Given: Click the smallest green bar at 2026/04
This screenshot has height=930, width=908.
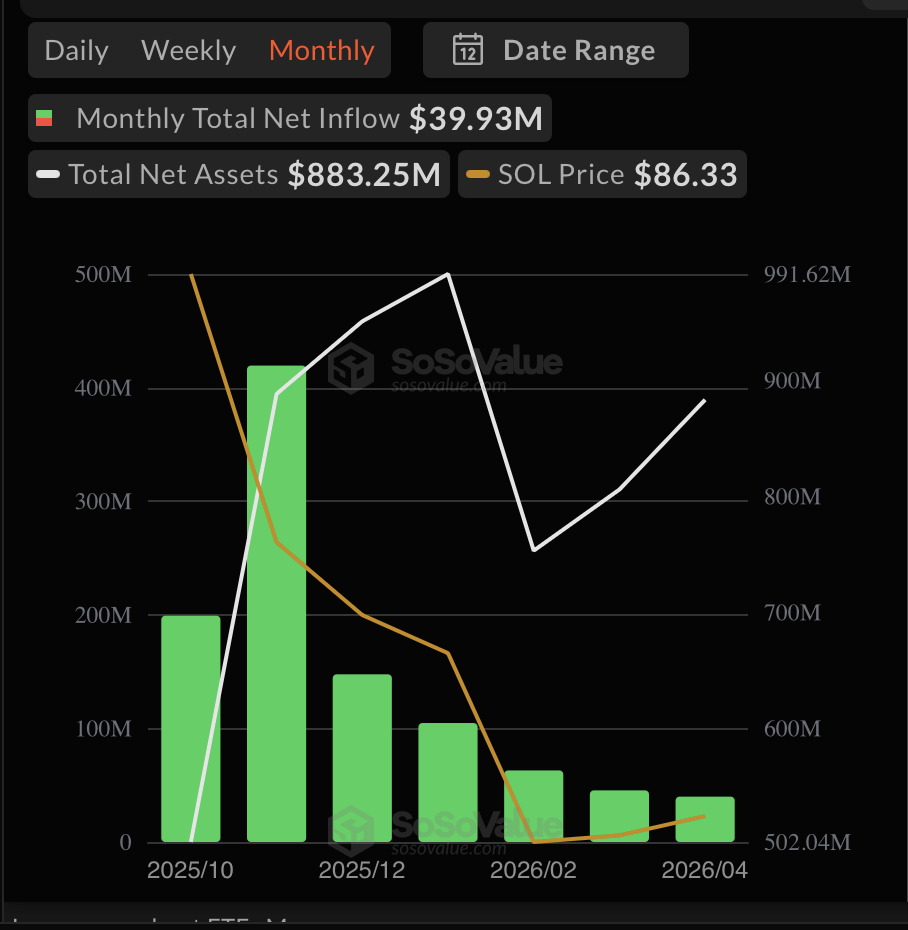Looking at the screenshot, I should [704, 820].
